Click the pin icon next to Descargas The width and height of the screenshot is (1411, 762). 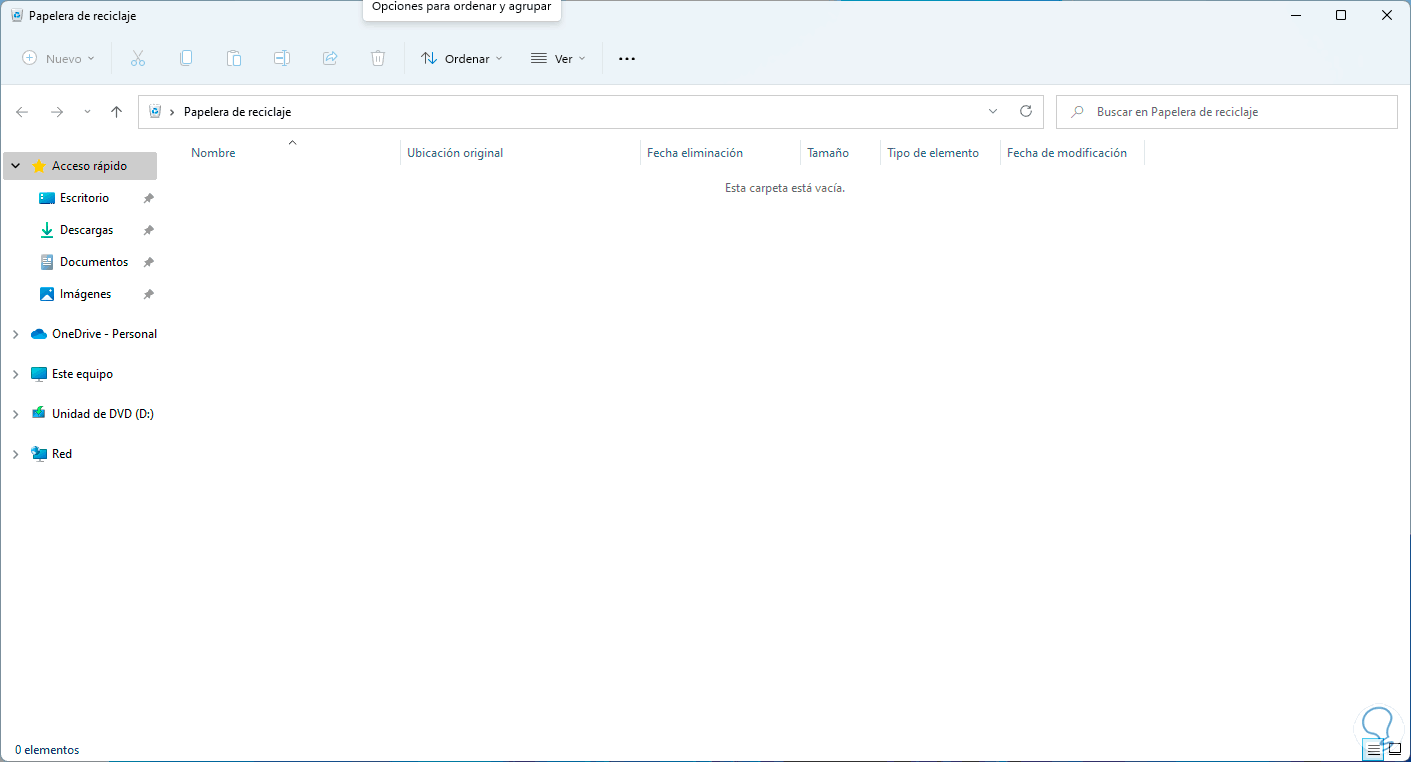tap(148, 230)
